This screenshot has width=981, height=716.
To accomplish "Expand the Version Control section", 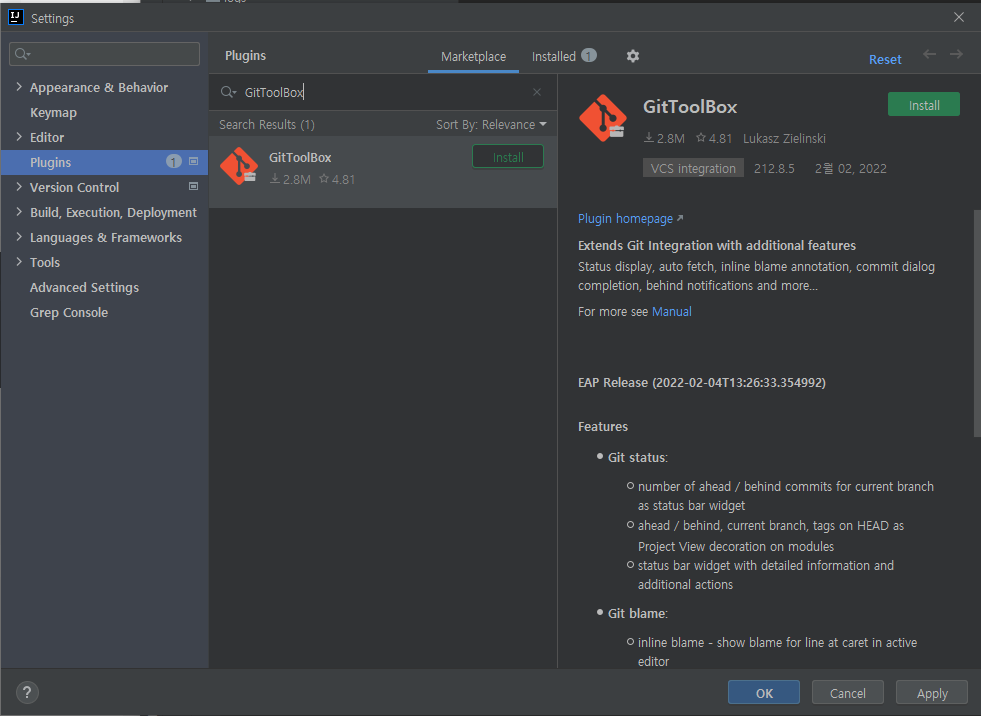I will (19, 187).
